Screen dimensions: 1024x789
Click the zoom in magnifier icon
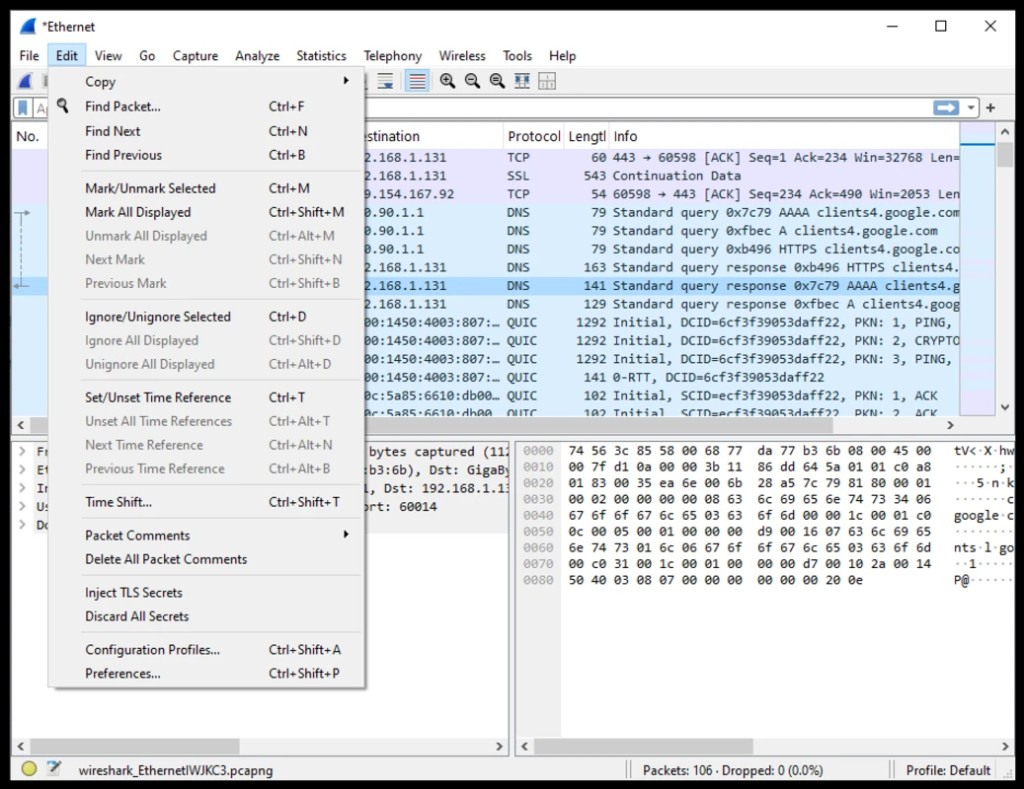point(447,81)
